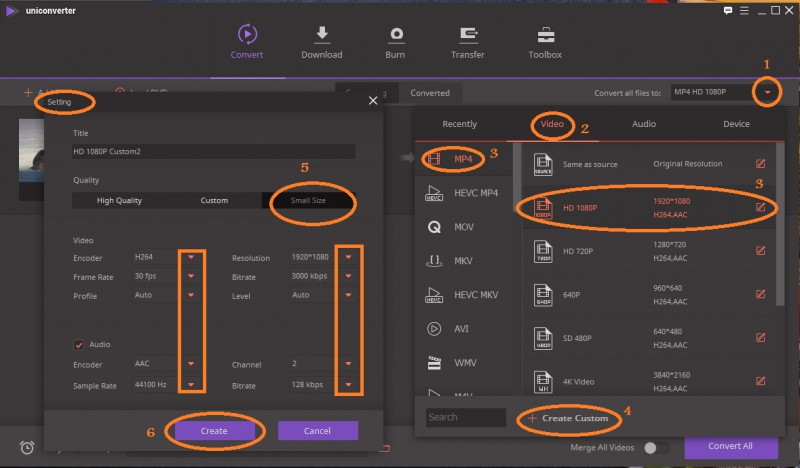Expand the video Encoder H264 dropdown

point(191,257)
